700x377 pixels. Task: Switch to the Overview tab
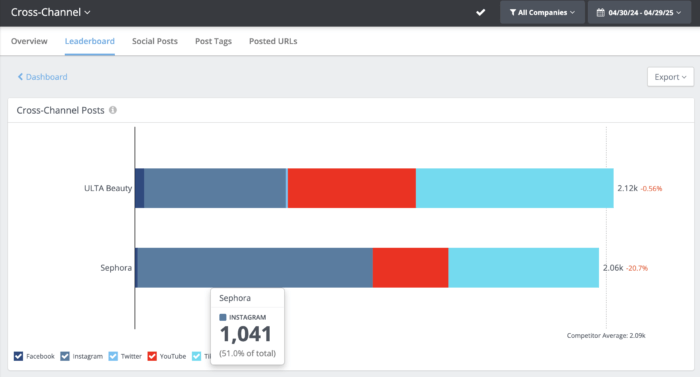click(29, 41)
